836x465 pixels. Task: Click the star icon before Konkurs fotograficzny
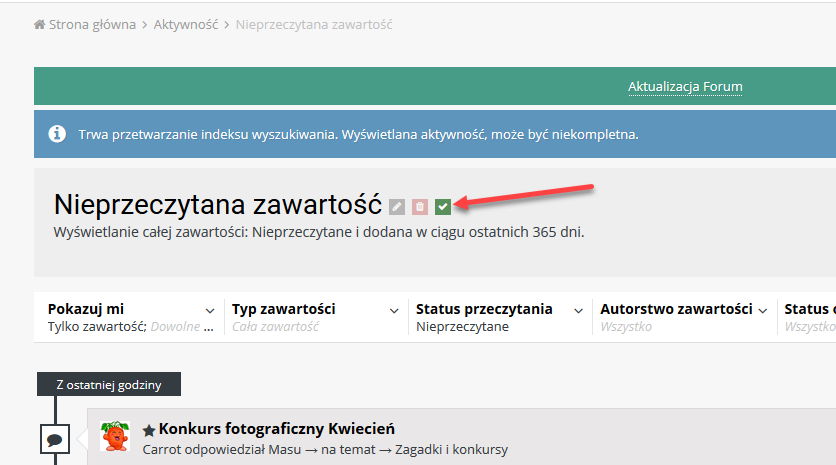(x=149, y=430)
